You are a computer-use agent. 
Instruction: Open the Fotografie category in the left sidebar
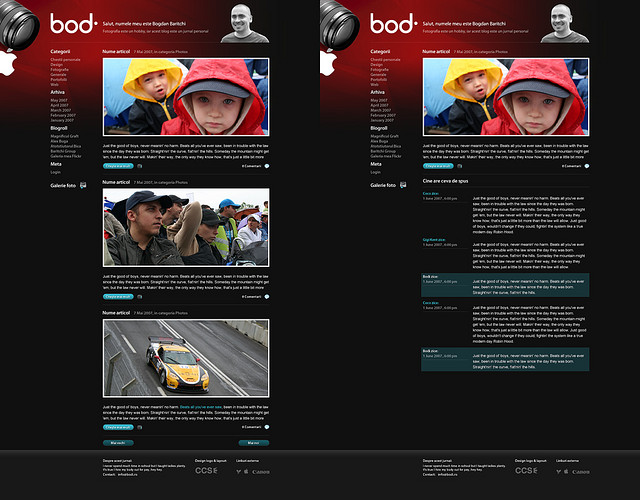pyautogui.click(x=60, y=69)
